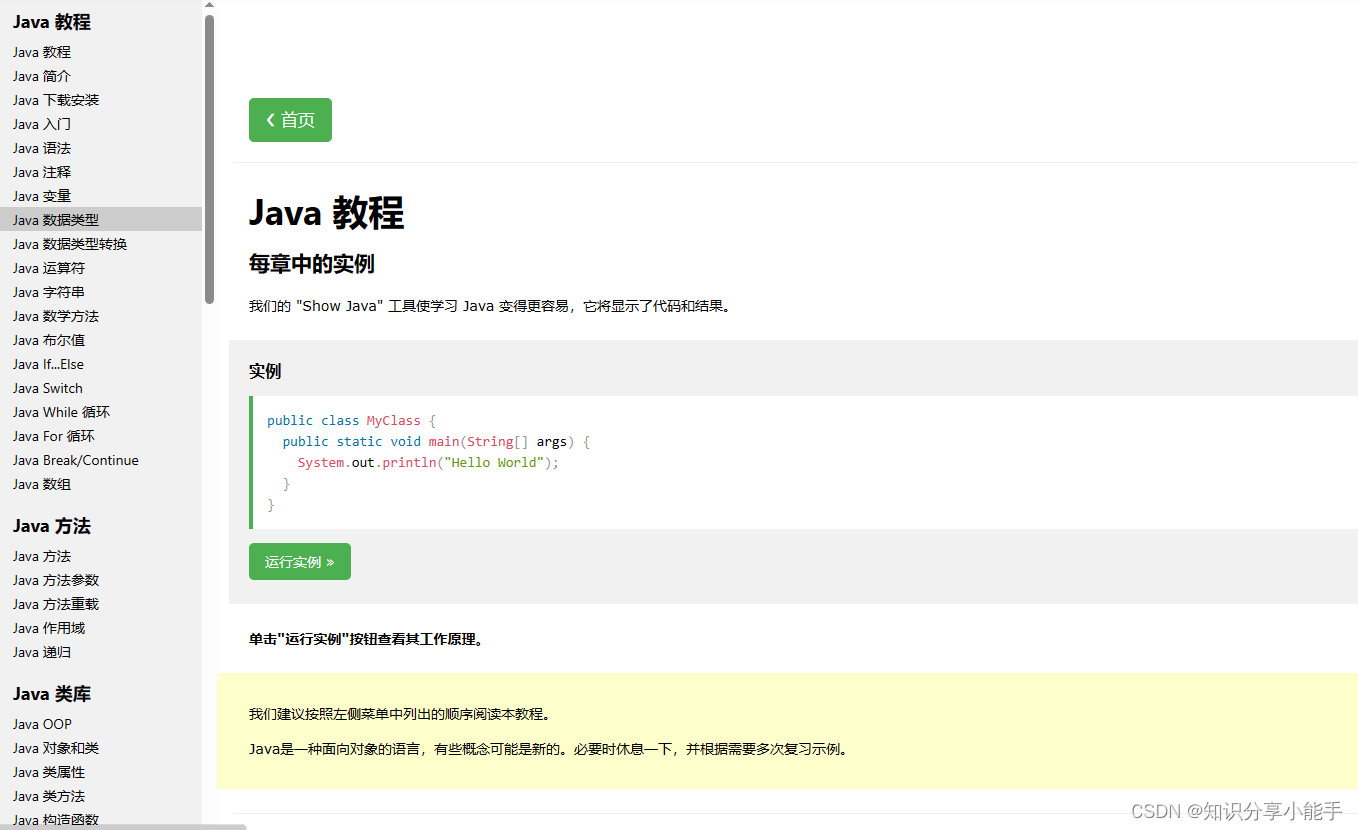
Task: Select the highlighted Java 数据类型 entry
Action: pyautogui.click(x=54, y=219)
